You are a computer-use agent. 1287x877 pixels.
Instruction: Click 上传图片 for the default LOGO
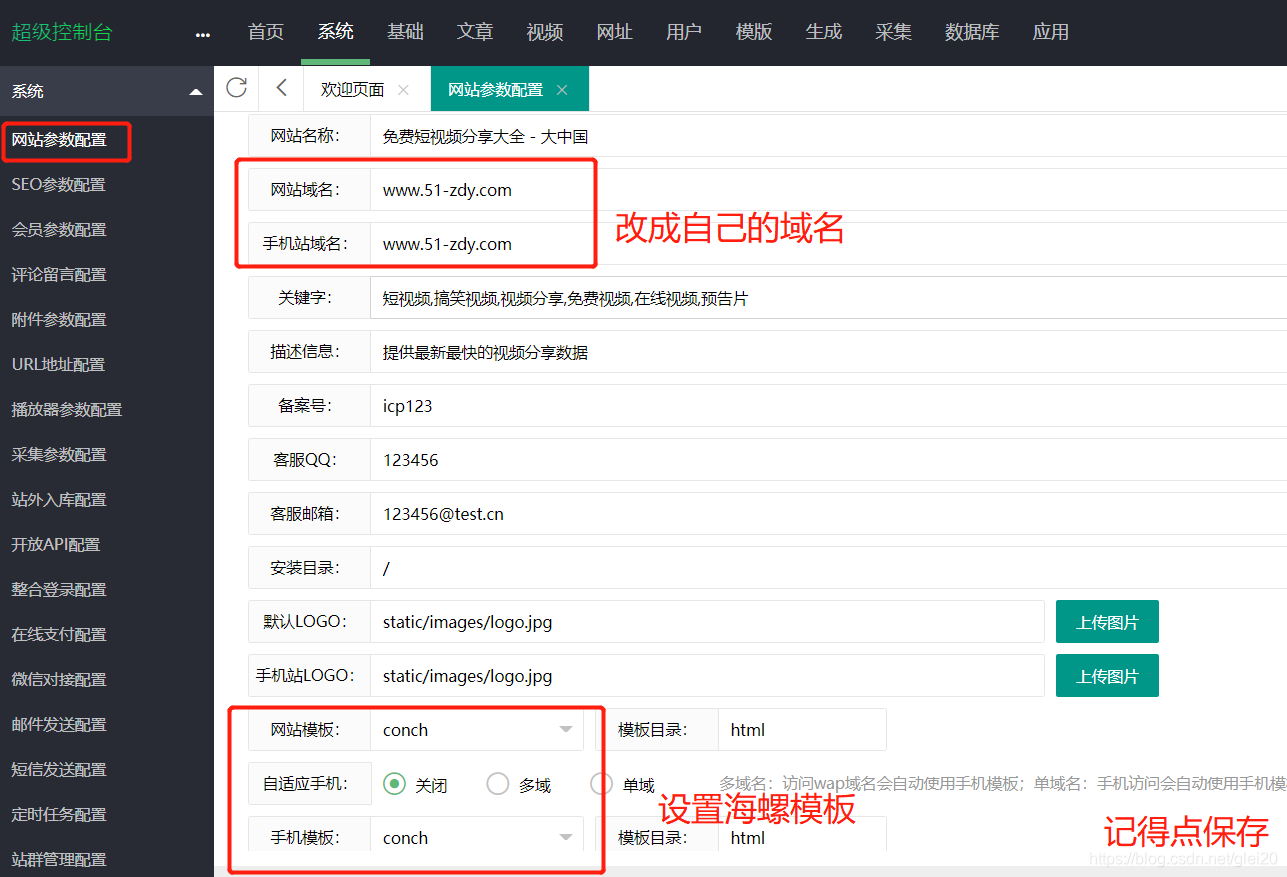(1107, 621)
